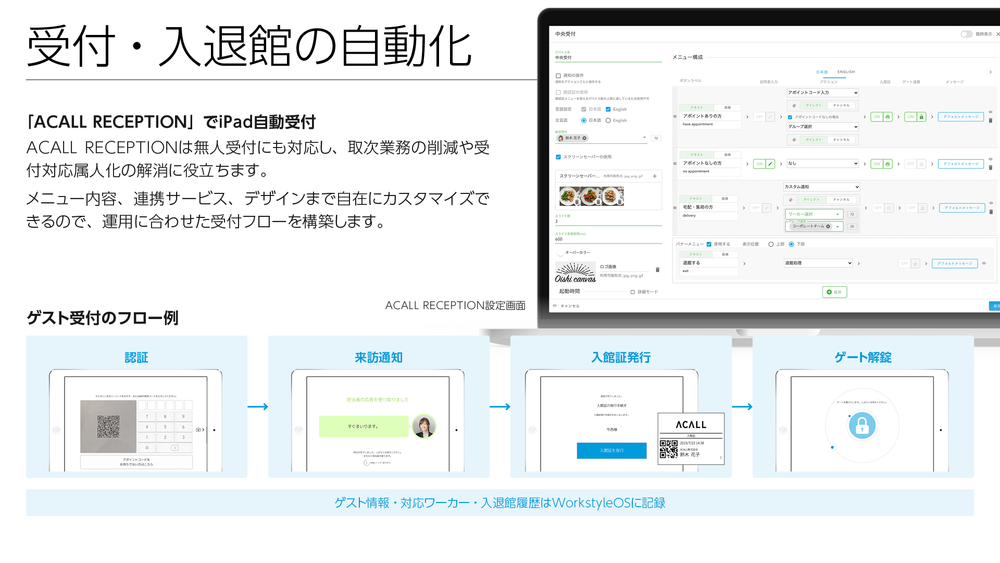The height and width of the screenshot is (563, 1000).
Task: Open the アポイントコード入力 action dropdown
Action: click(823, 93)
